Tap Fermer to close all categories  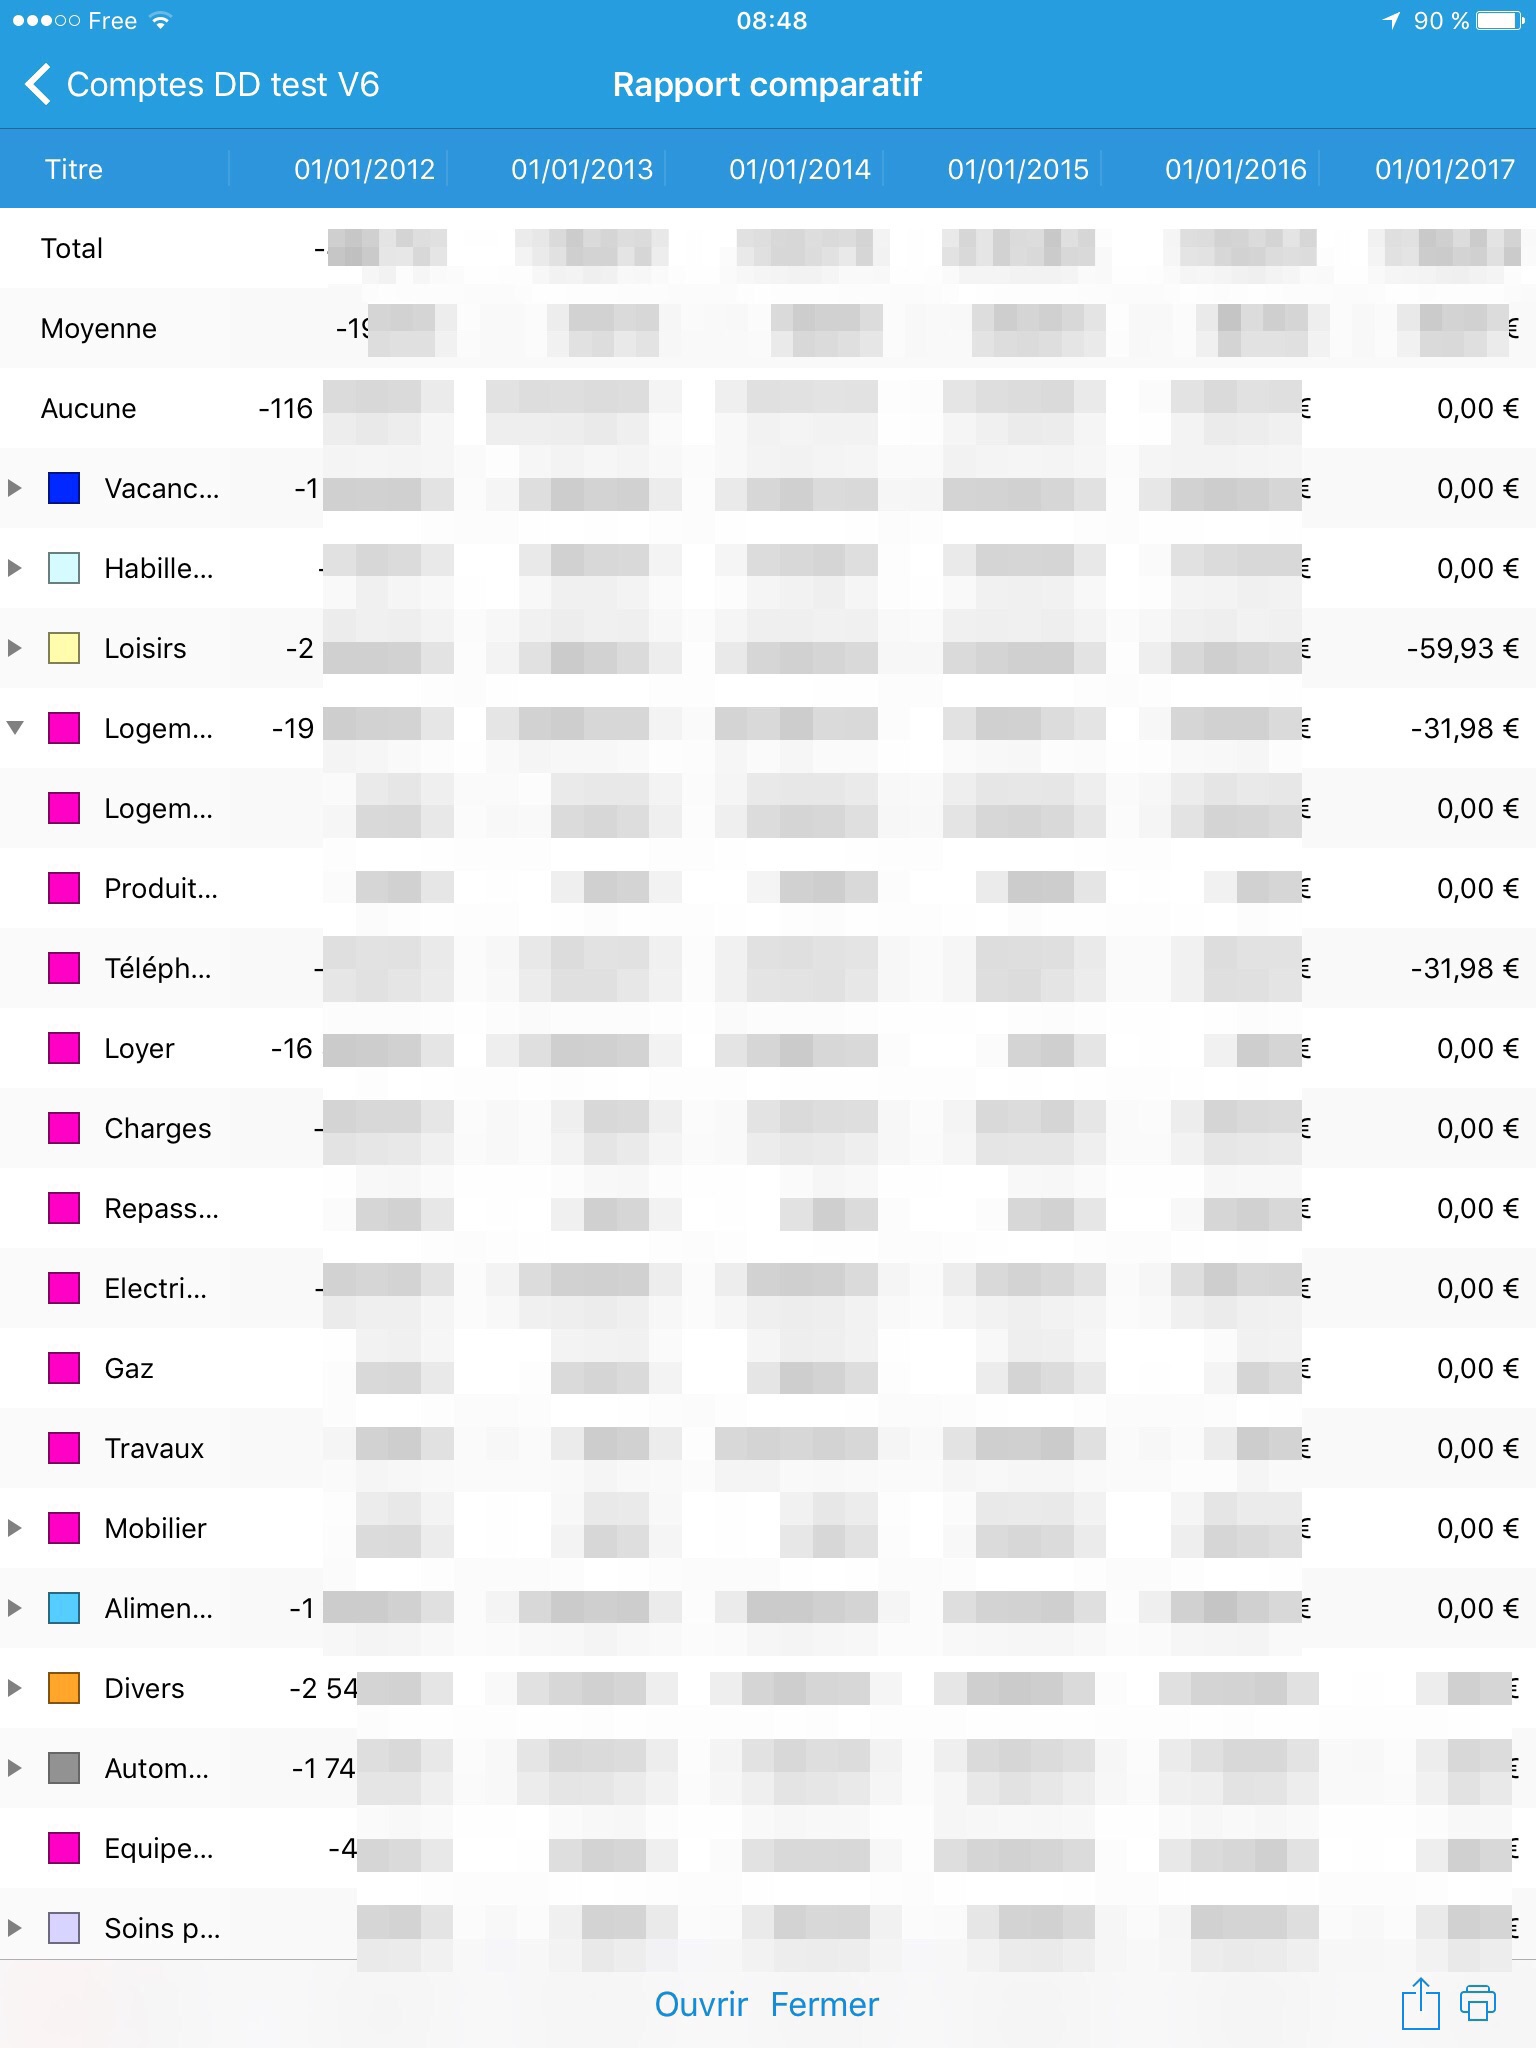(824, 2004)
